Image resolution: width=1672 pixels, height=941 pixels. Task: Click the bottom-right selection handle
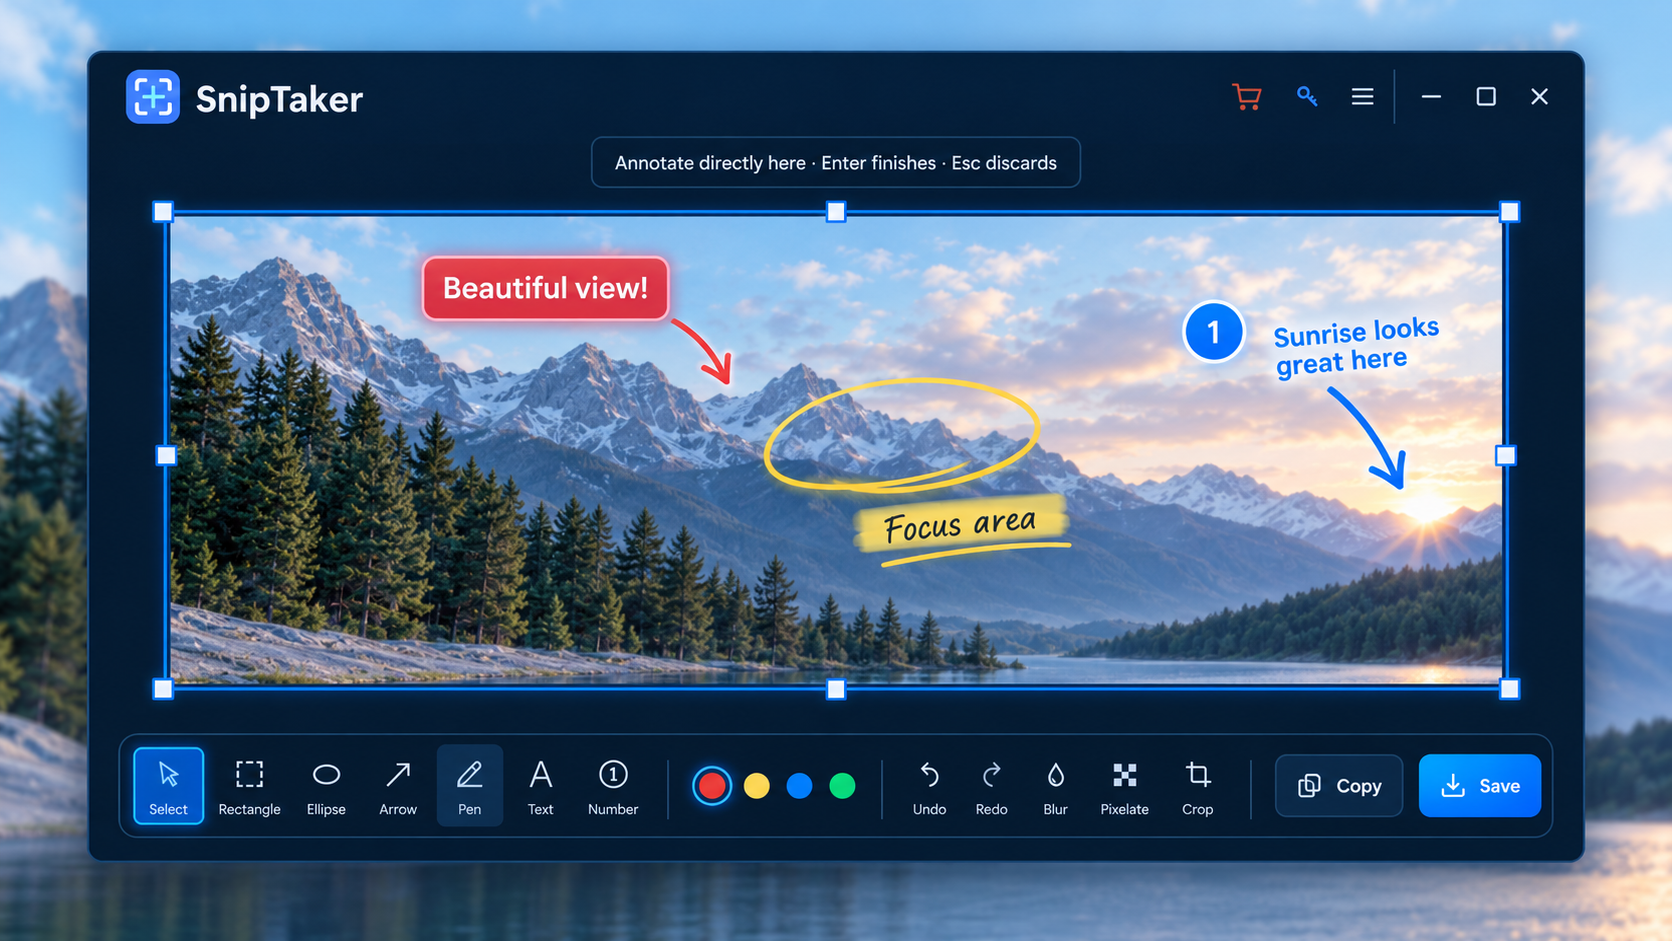point(1510,689)
